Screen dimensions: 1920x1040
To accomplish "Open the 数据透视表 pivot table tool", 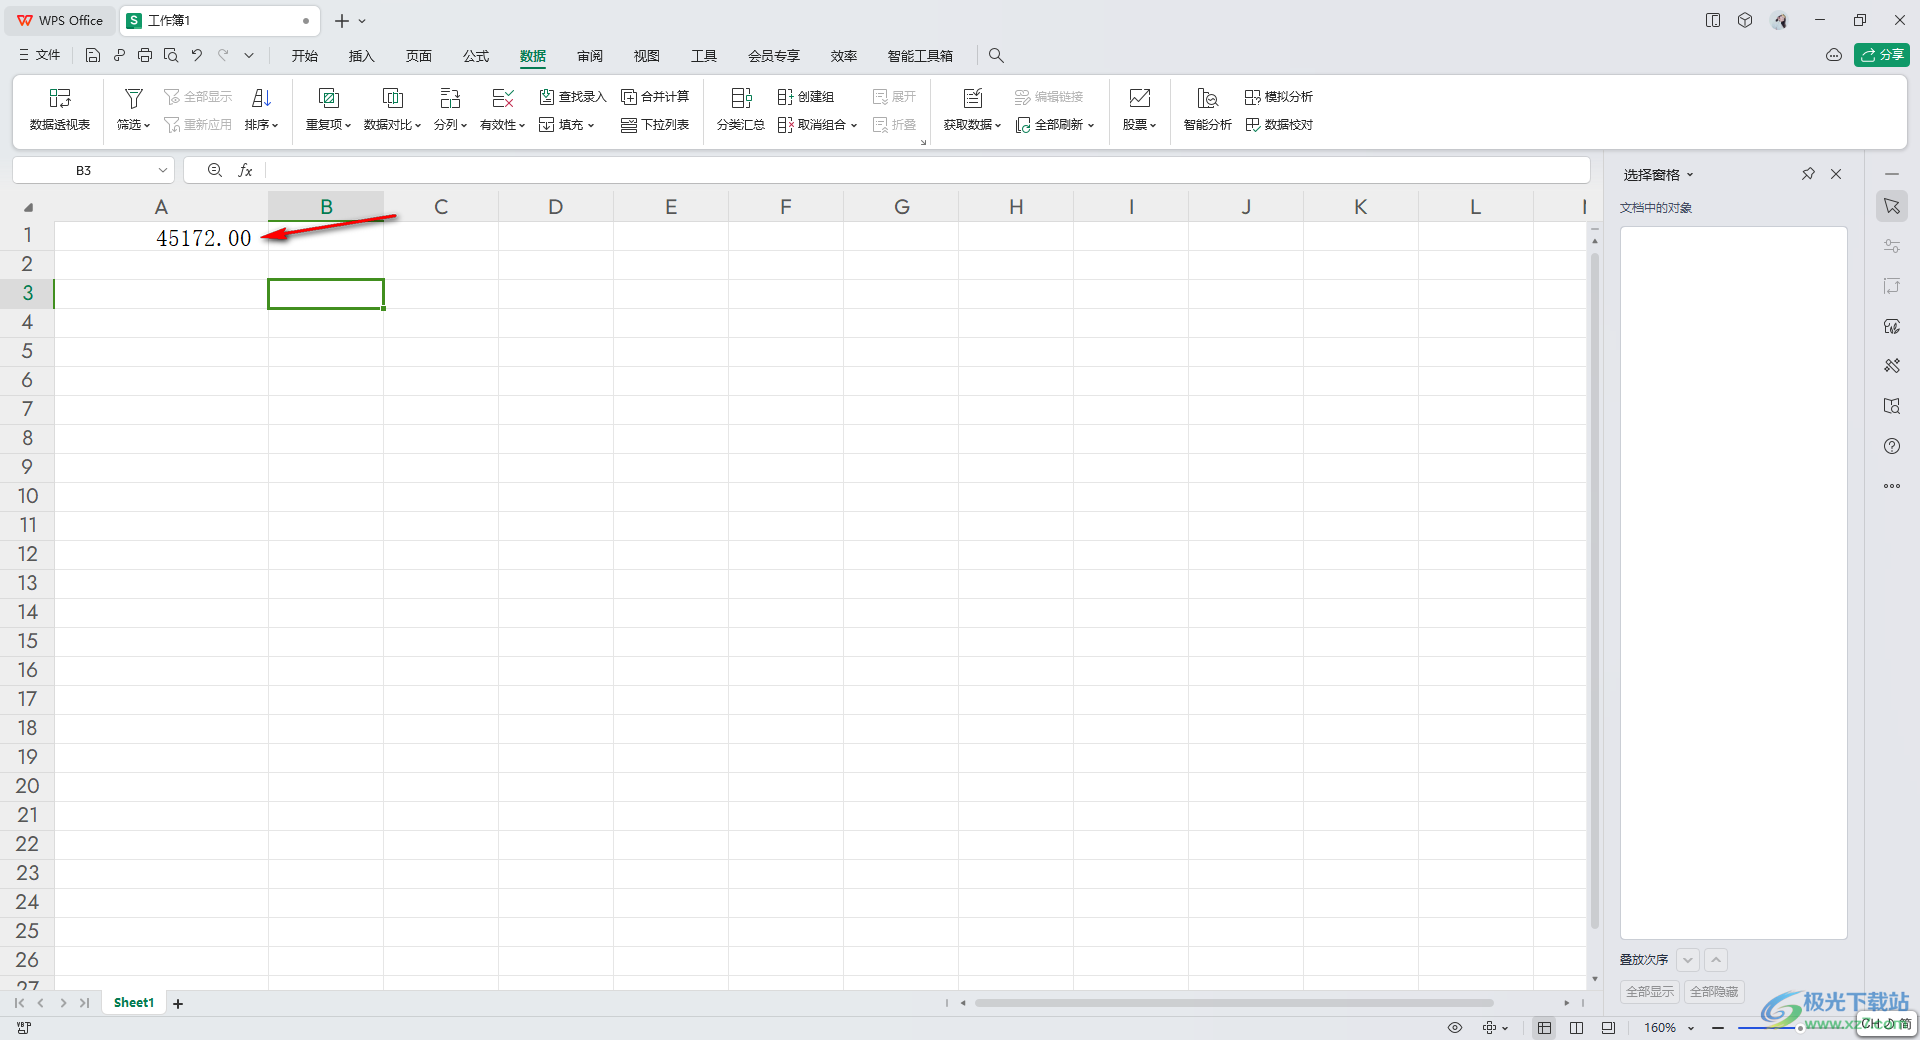I will pos(60,110).
